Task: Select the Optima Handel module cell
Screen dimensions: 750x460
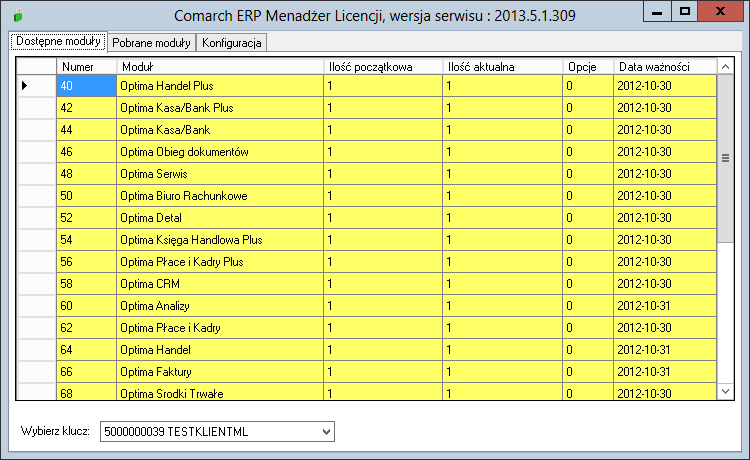Action: coord(220,350)
